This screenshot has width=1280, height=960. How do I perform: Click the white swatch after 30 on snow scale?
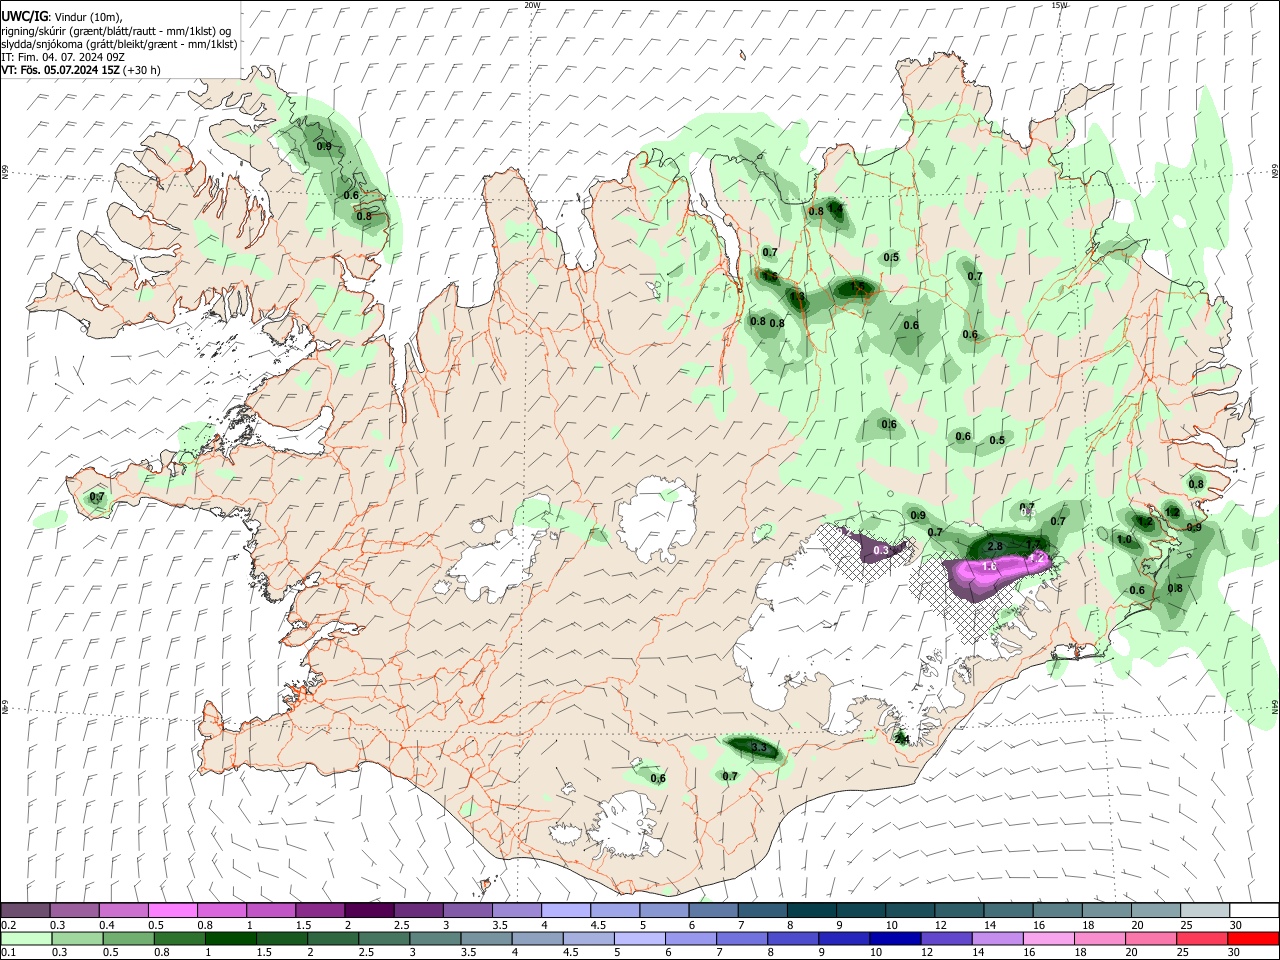coord(1253,910)
